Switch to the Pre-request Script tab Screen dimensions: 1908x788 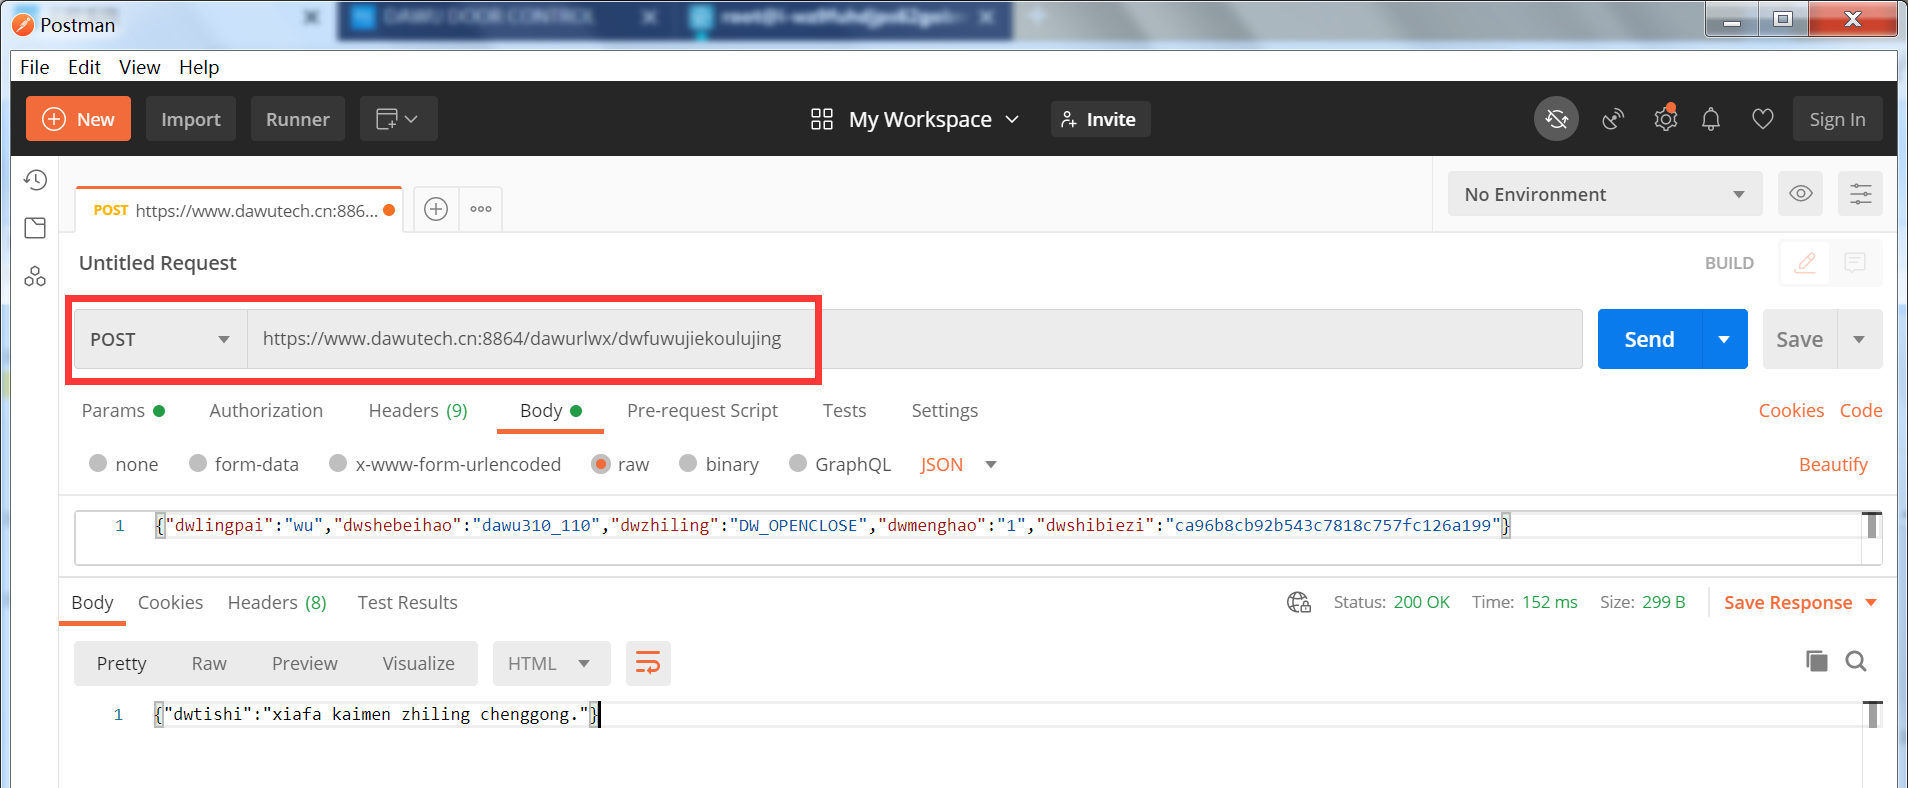click(702, 410)
